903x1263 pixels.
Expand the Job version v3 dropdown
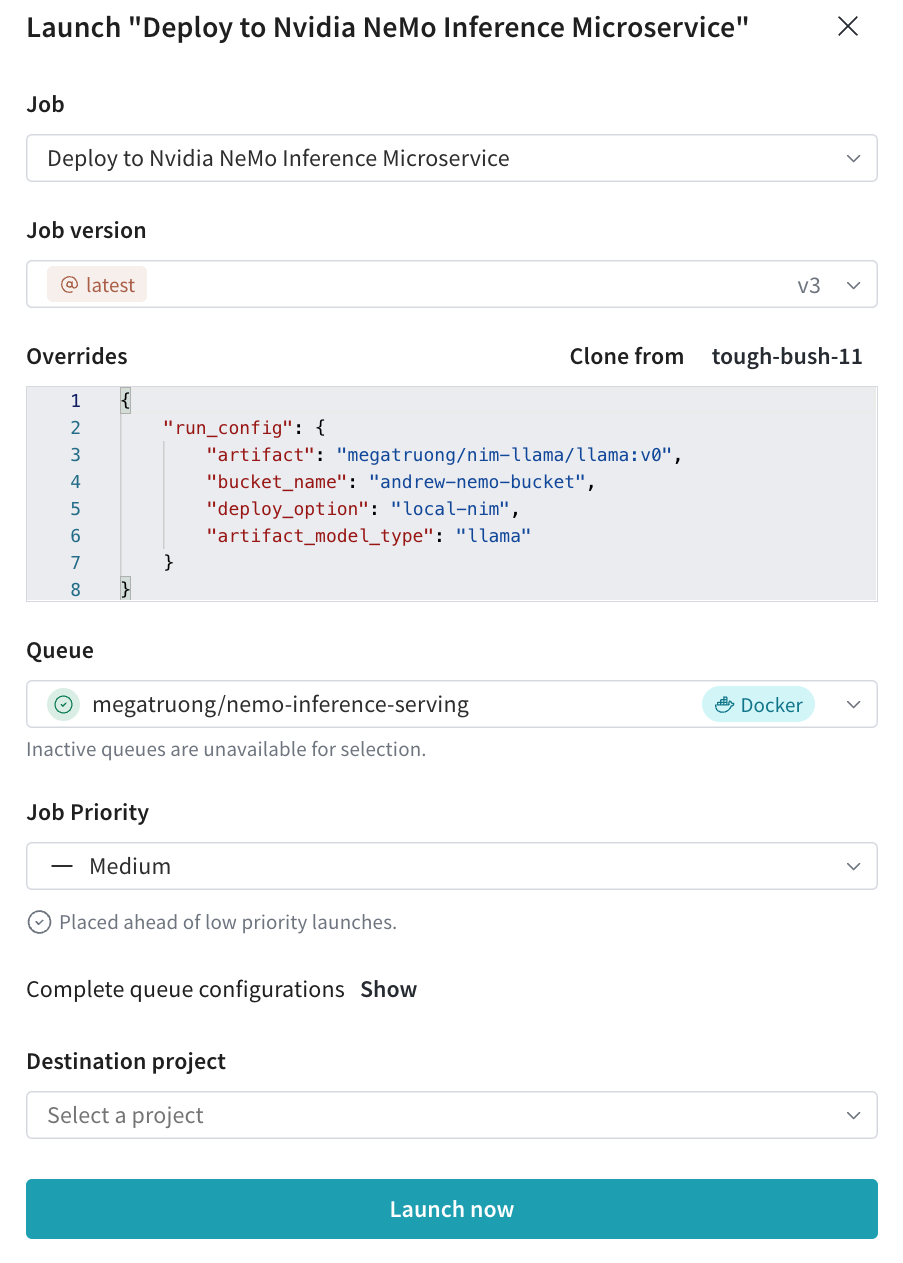tap(852, 285)
